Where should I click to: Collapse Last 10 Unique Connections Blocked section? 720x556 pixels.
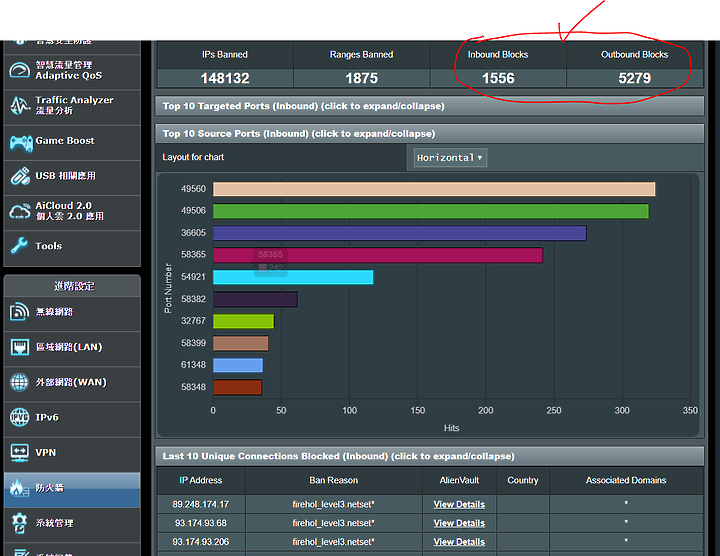click(430, 456)
